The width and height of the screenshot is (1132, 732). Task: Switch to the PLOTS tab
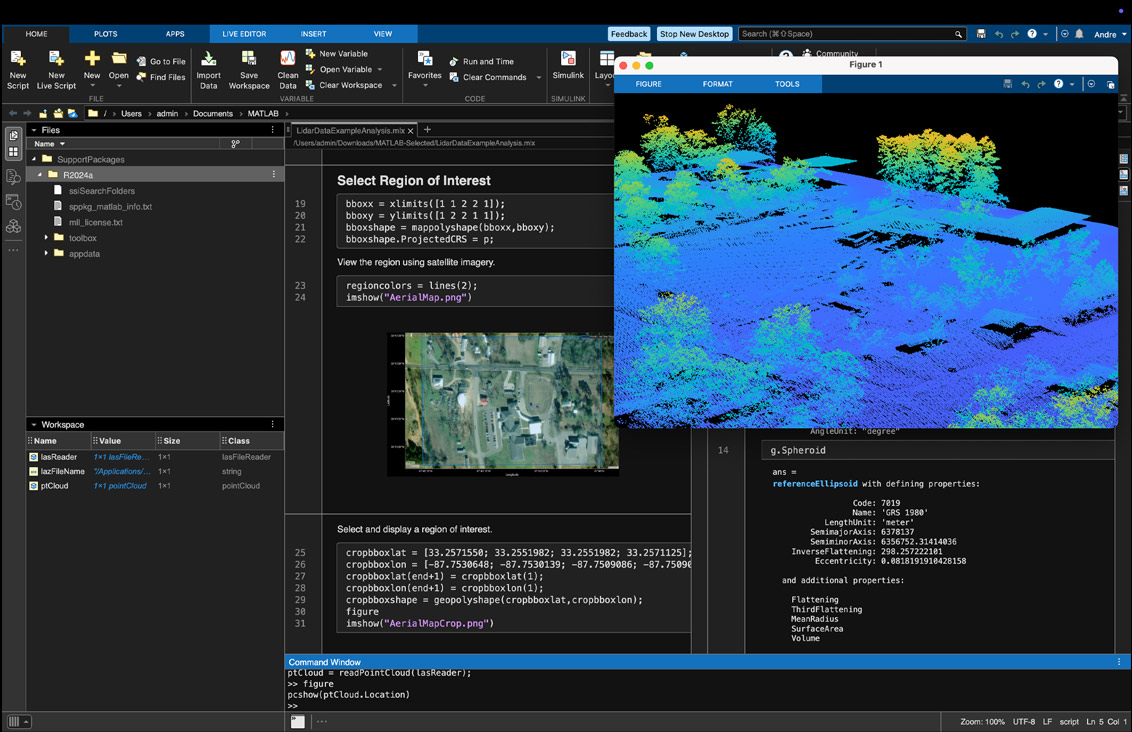point(105,34)
